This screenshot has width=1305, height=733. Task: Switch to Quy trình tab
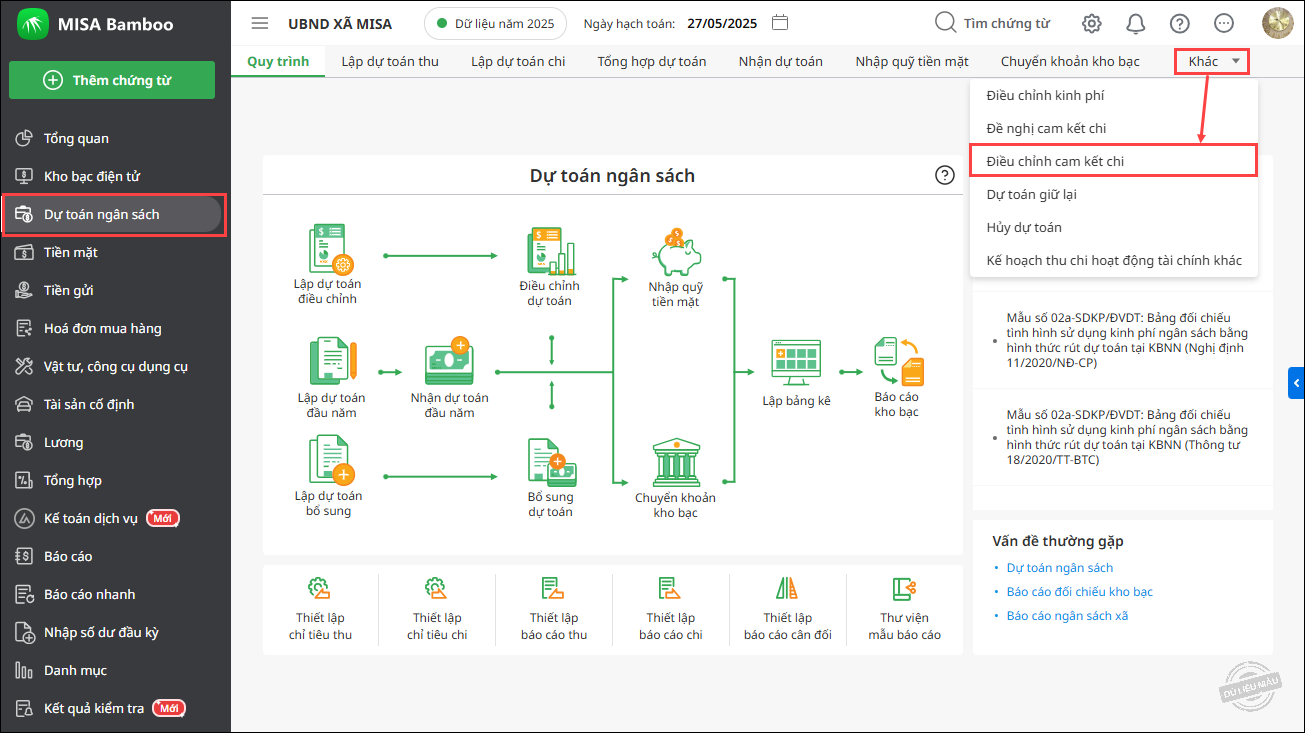pyautogui.click(x=278, y=61)
